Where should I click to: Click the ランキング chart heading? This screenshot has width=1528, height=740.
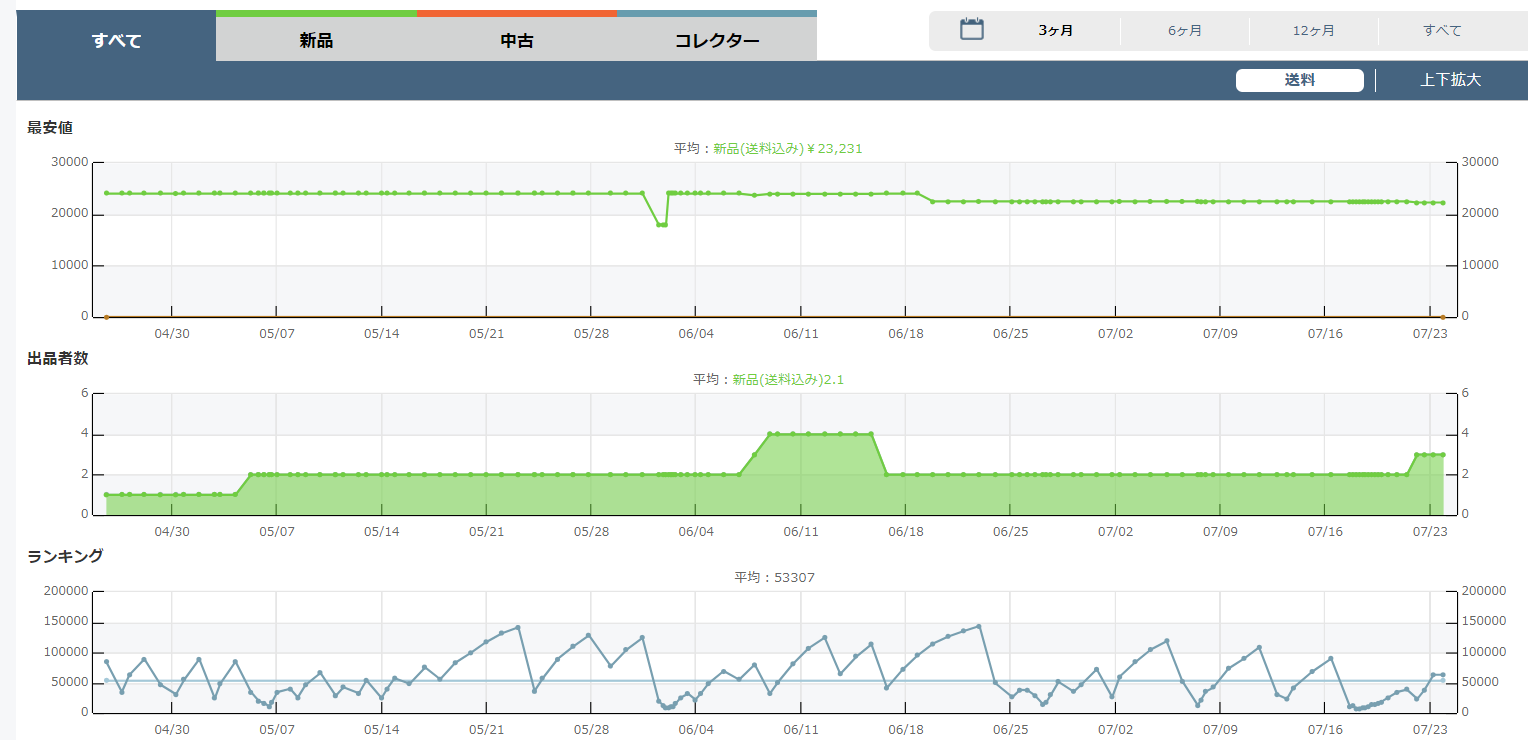coord(65,556)
